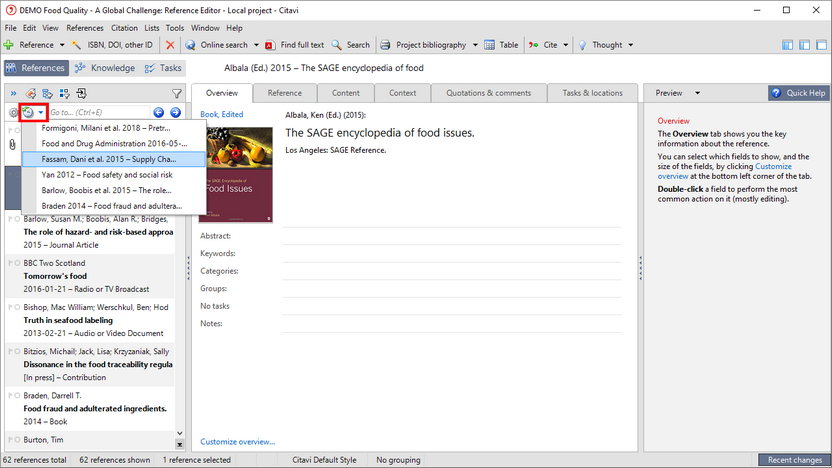832x468 pixels.
Task: Switch to second window layout icon
Action: tap(804, 45)
